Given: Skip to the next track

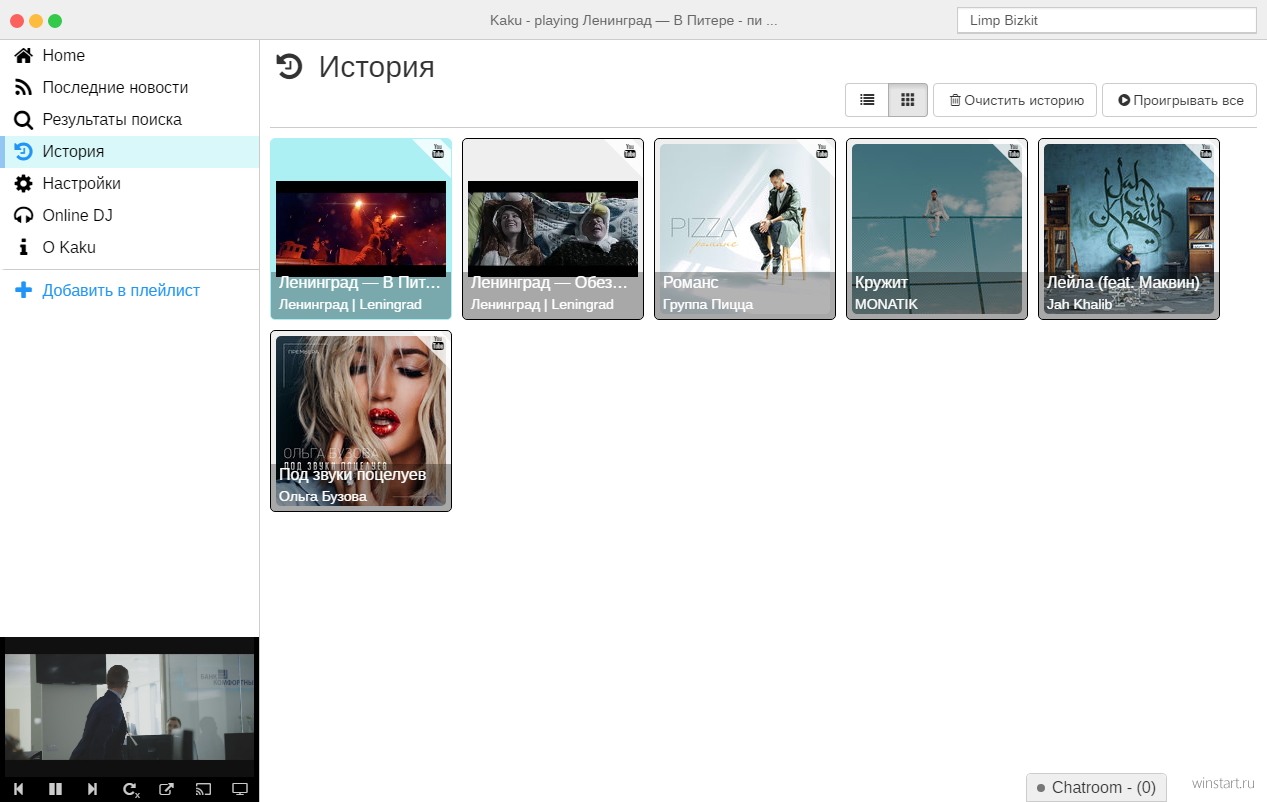Looking at the screenshot, I should tap(92, 789).
